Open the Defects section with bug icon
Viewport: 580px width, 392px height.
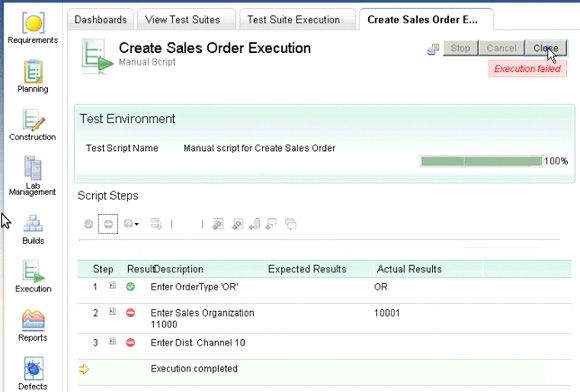click(33, 373)
